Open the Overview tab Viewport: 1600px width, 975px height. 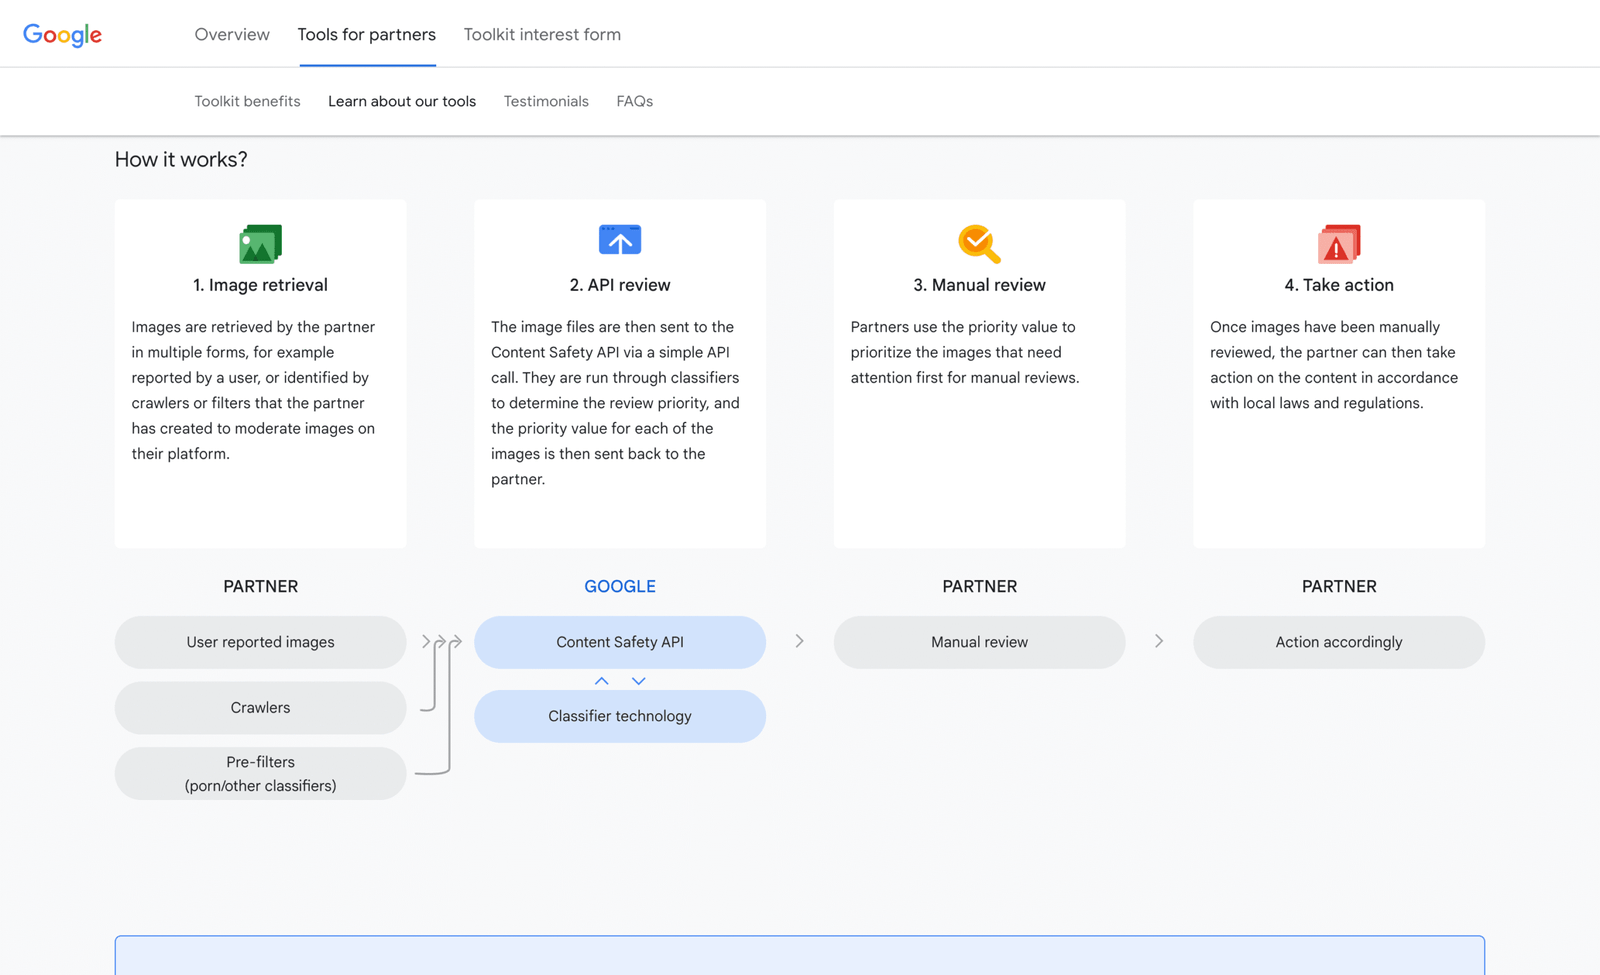232,35
